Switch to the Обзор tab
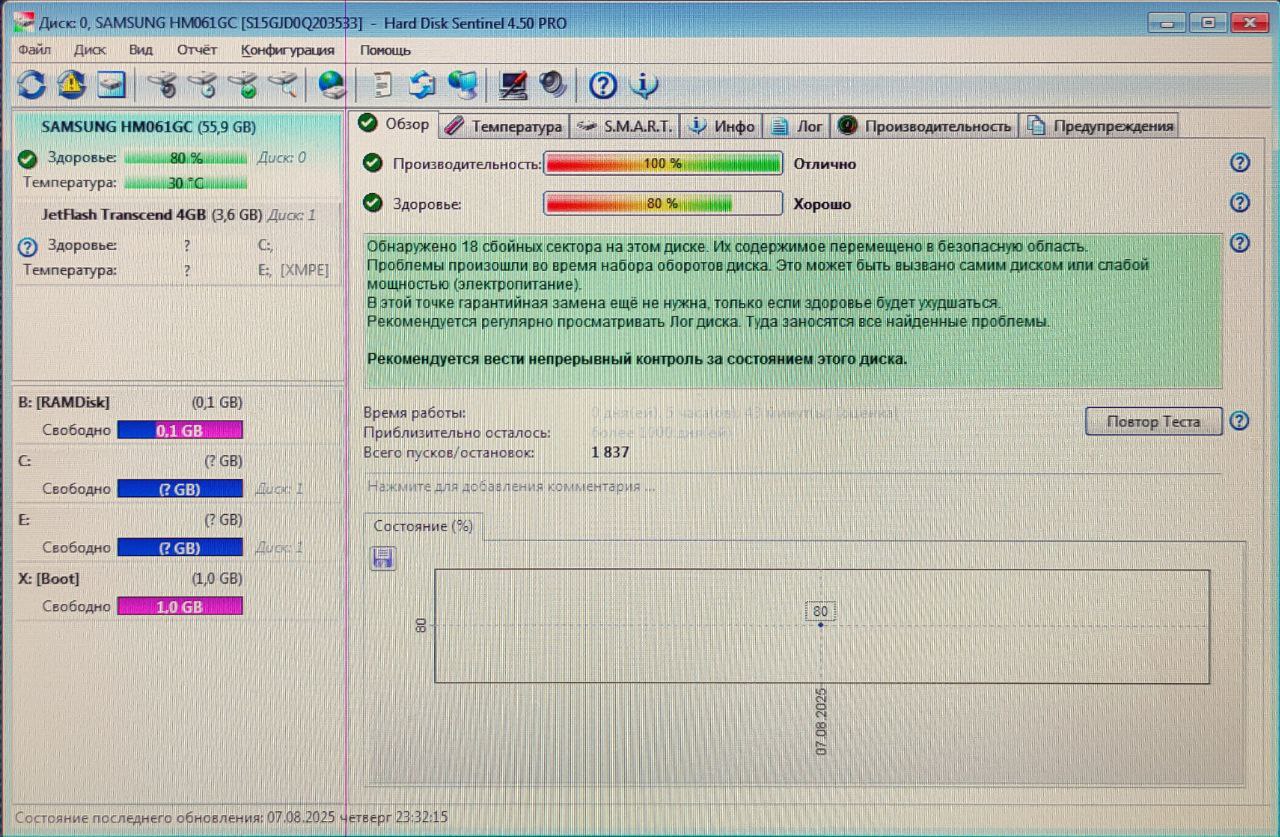The width and height of the screenshot is (1280, 837). tap(396, 124)
